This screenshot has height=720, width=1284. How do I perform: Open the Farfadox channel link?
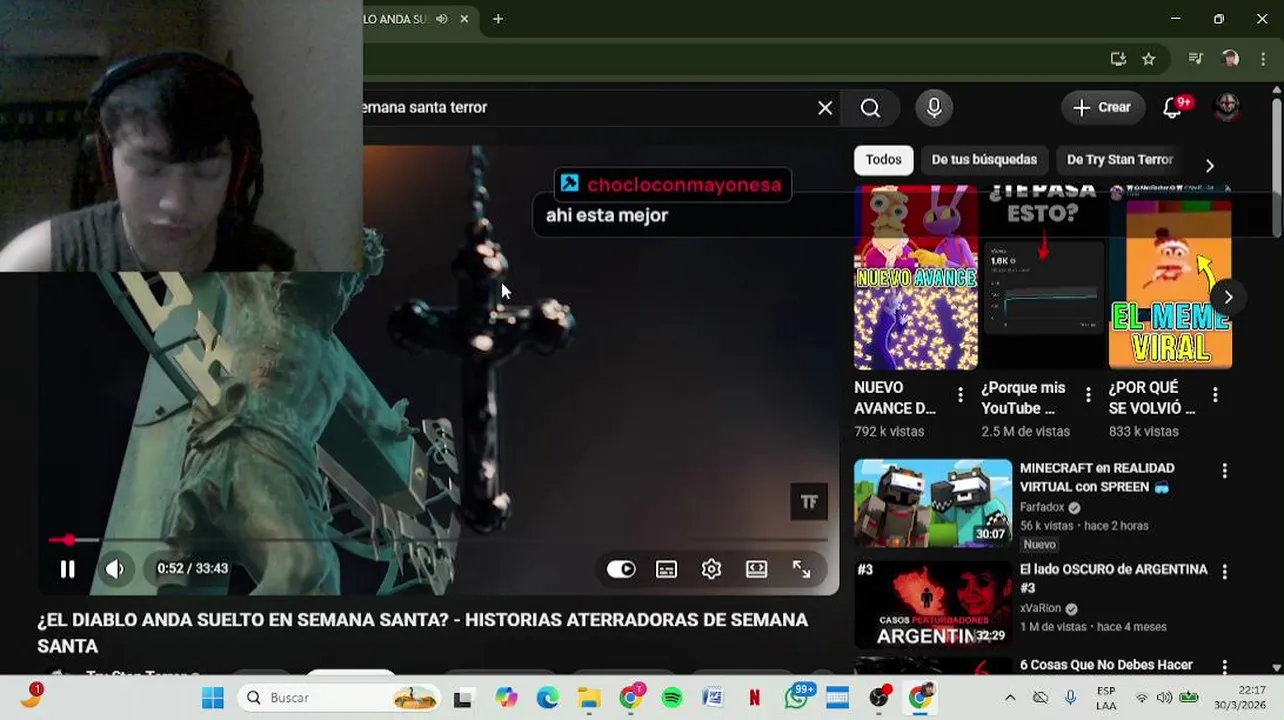point(1042,508)
